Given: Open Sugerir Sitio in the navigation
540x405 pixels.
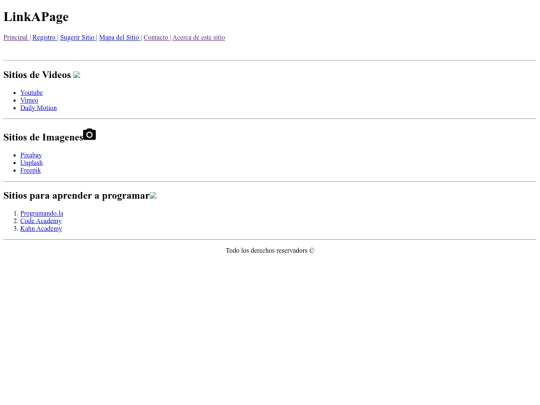Looking at the screenshot, I should pyautogui.click(x=77, y=38).
